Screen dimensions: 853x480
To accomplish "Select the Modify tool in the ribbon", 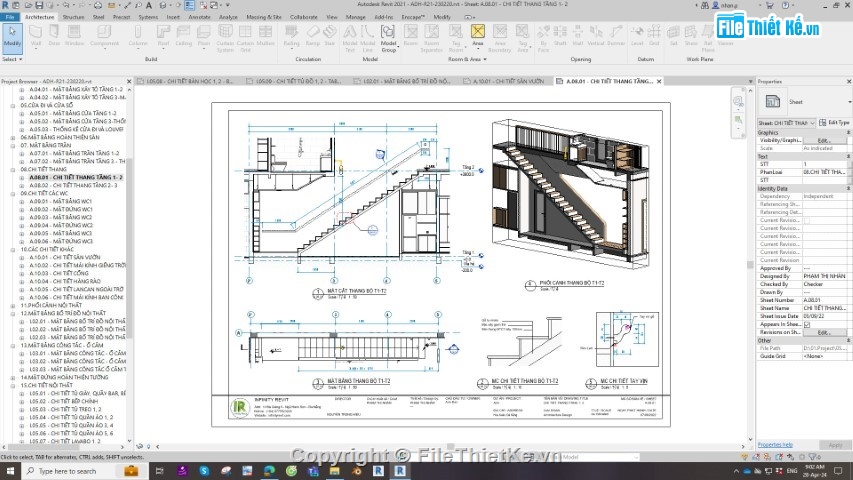I will point(12,37).
